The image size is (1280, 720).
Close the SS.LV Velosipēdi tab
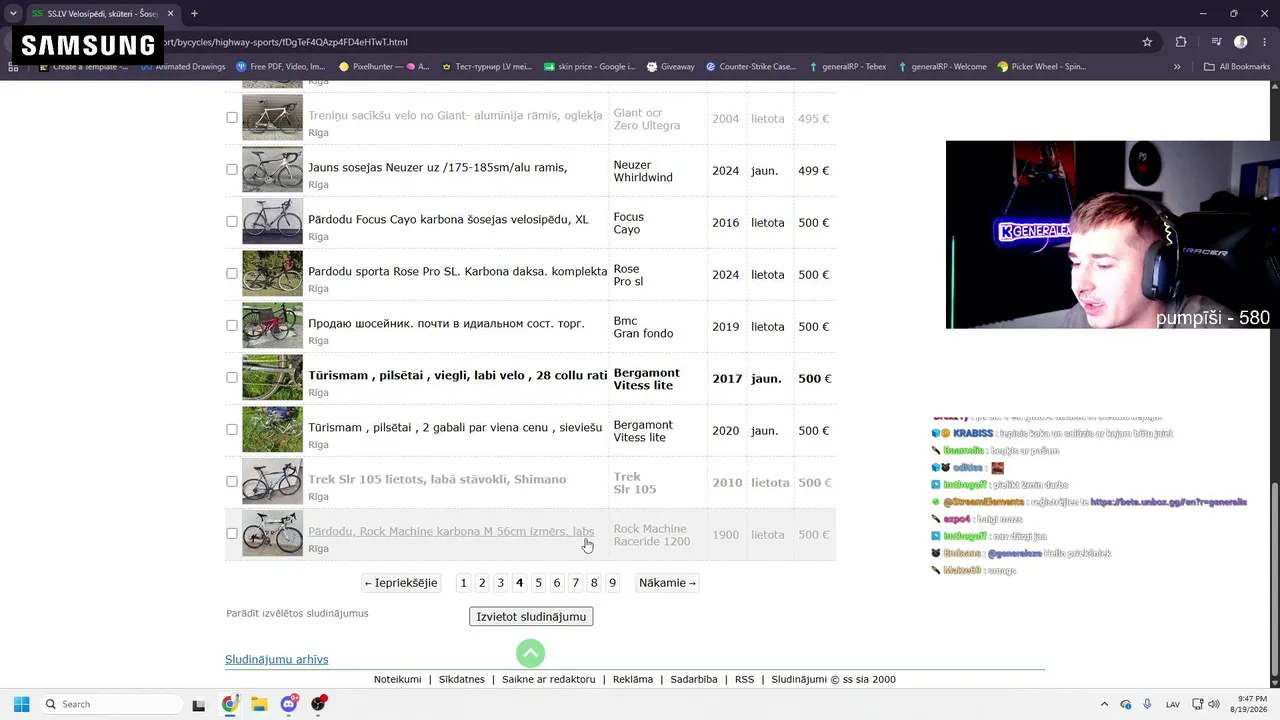point(171,14)
